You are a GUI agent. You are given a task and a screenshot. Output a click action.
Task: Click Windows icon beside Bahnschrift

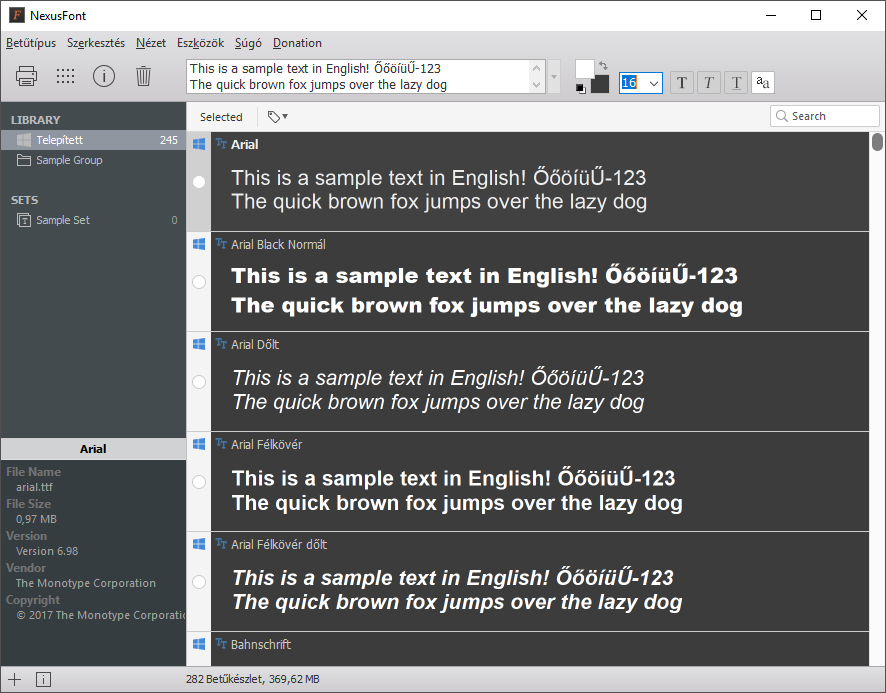[199, 644]
